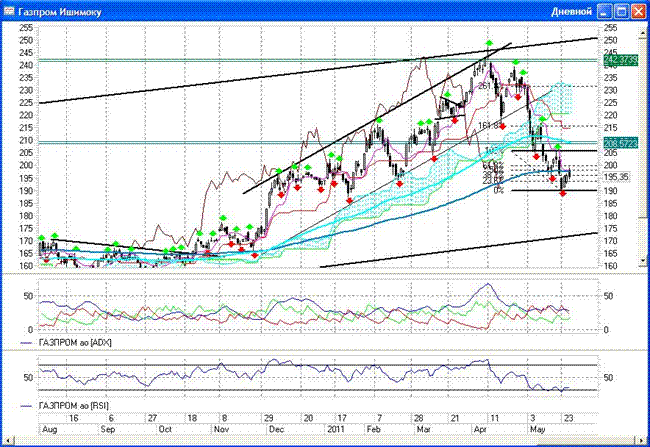Click the 170 value on right price scale
The height and width of the screenshot is (447, 650).
click(x=611, y=241)
